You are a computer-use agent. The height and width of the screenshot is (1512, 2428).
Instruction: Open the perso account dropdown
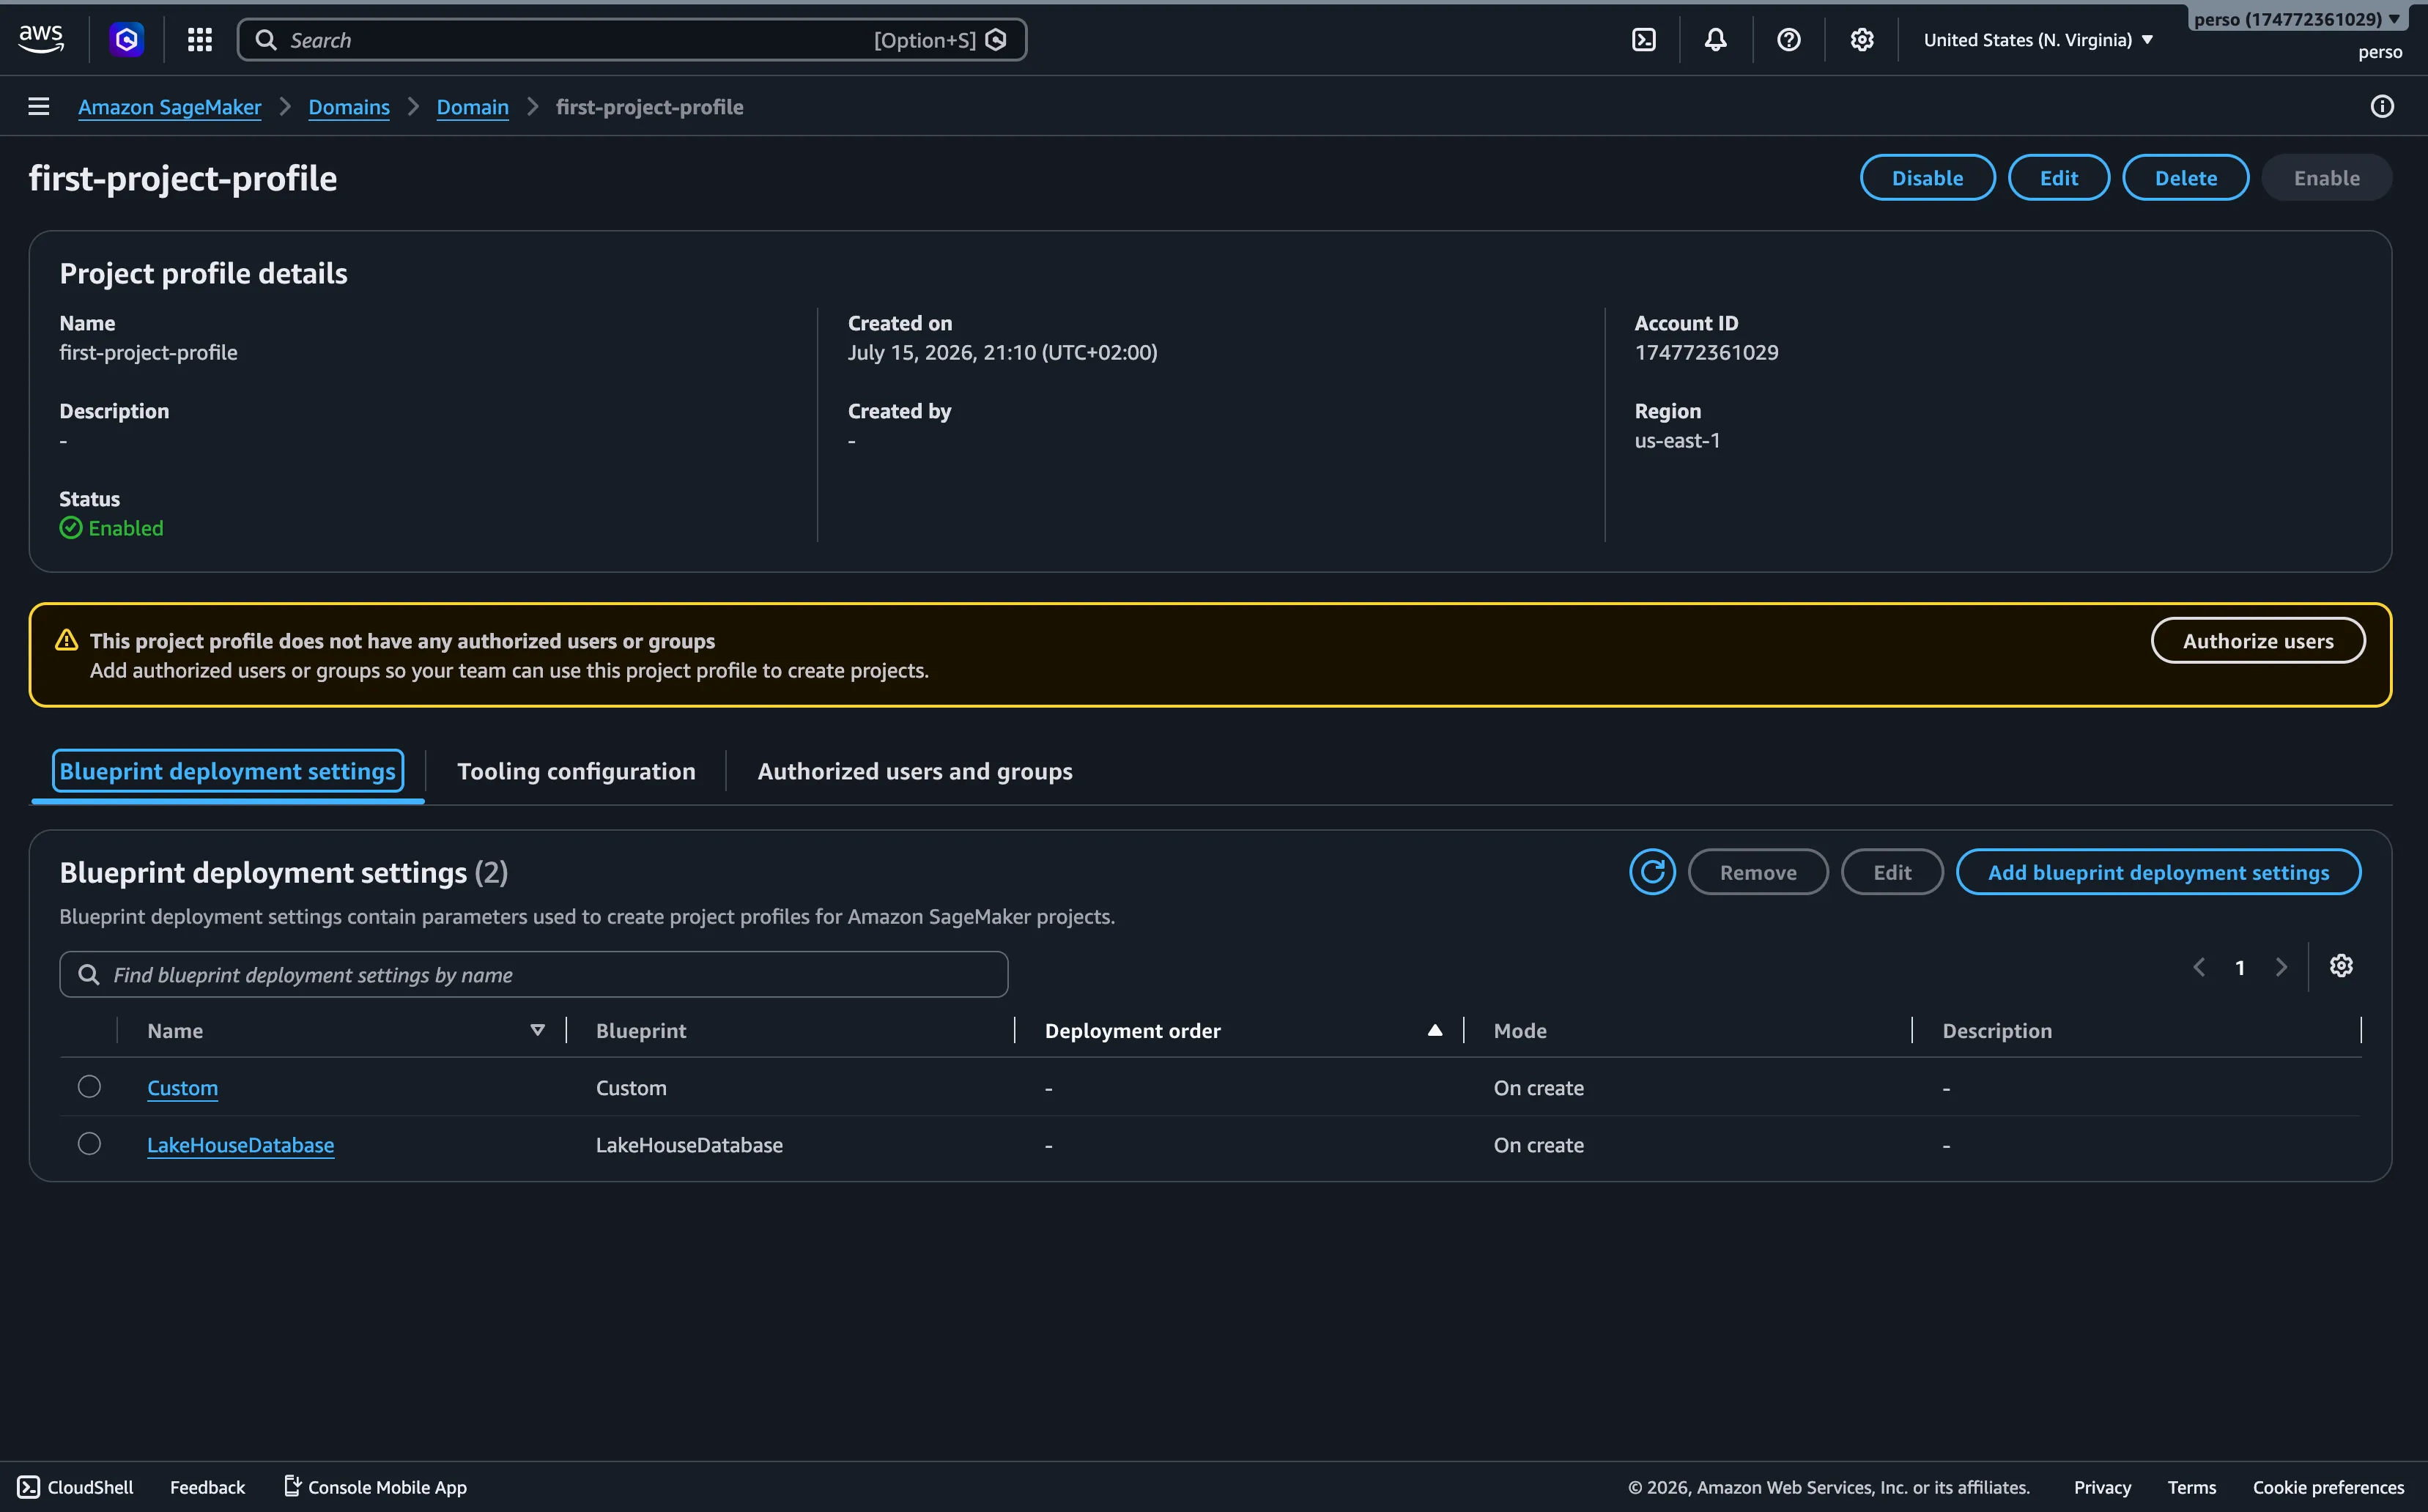[x=2297, y=19]
